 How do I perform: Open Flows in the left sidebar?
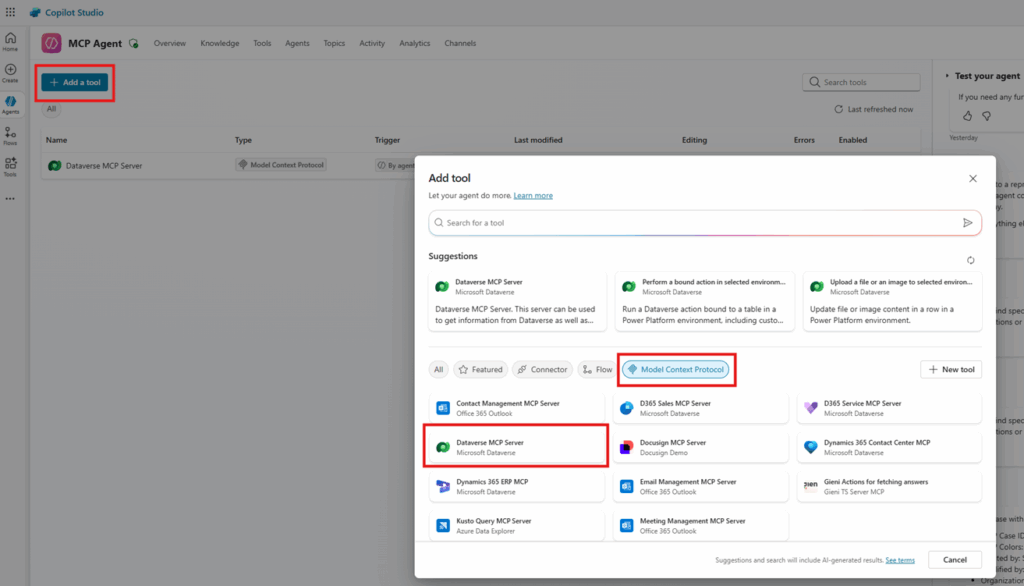pyautogui.click(x=10, y=136)
